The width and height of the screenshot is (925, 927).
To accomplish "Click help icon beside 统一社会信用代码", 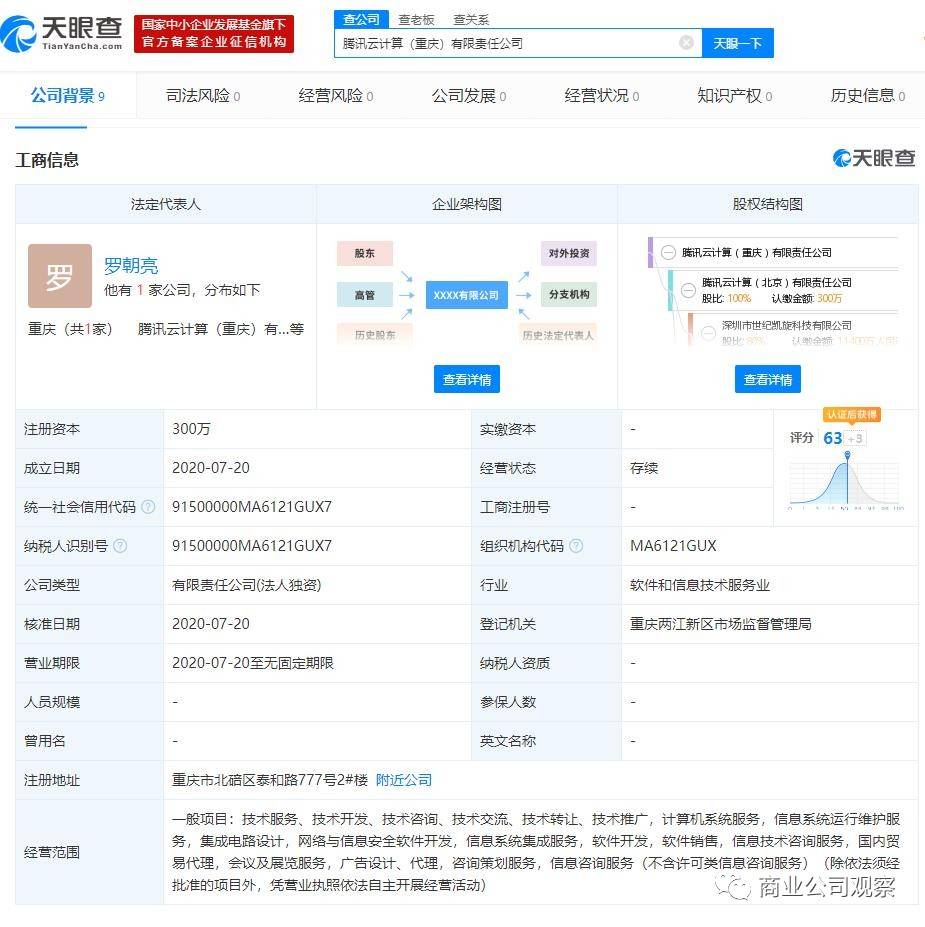I will click(148, 507).
